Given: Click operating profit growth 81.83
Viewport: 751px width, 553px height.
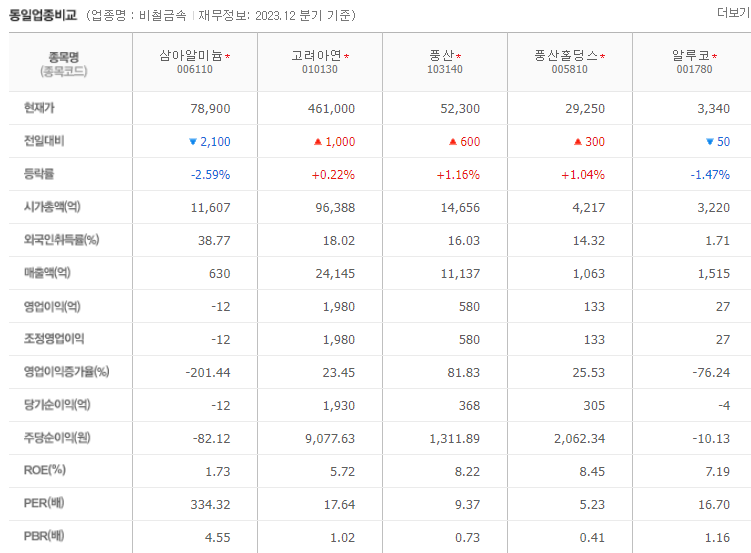Looking at the screenshot, I should pyautogui.click(x=464, y=373).
